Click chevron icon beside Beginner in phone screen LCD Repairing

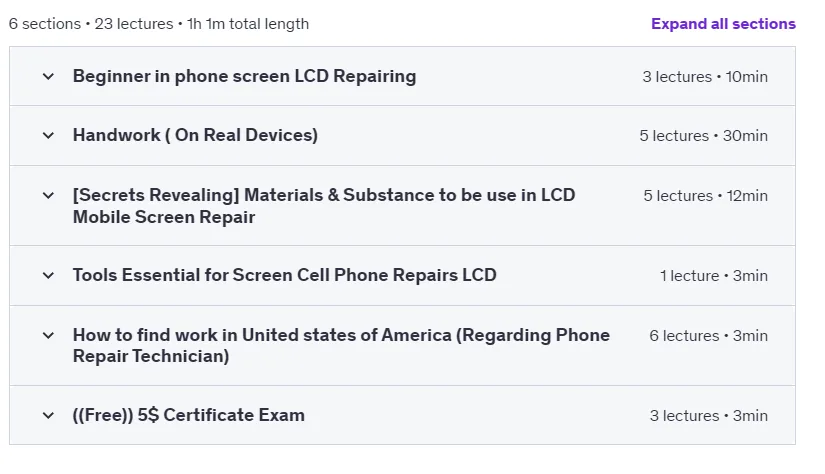pos(48,77)
